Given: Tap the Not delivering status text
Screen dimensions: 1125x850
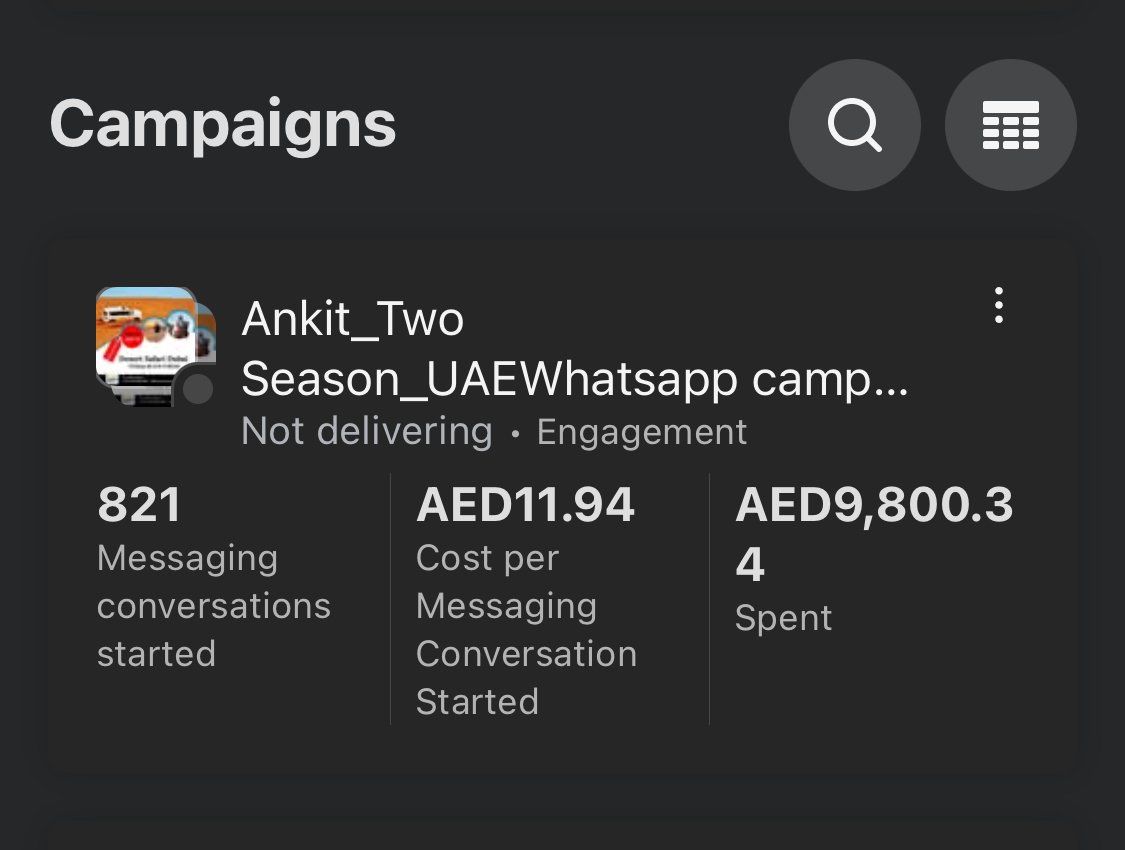Looking at the screenshot, I should coord(367,431).
